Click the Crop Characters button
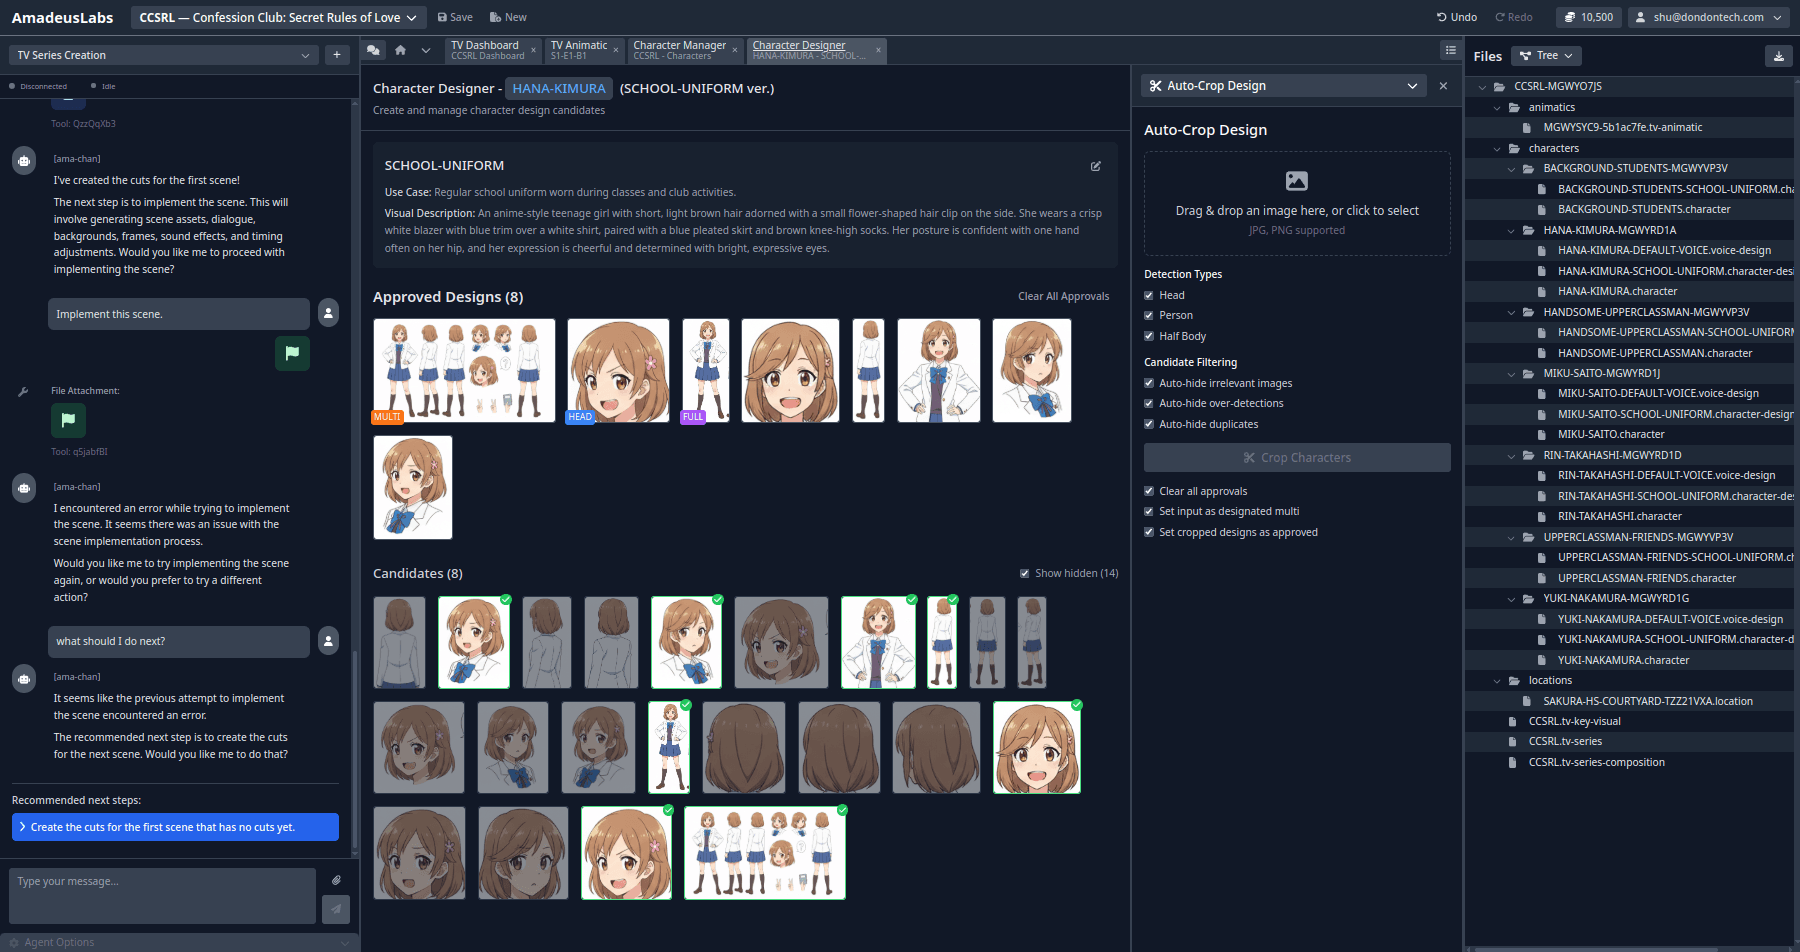This screenshot has width=1800, height=952. [1296, 457]
